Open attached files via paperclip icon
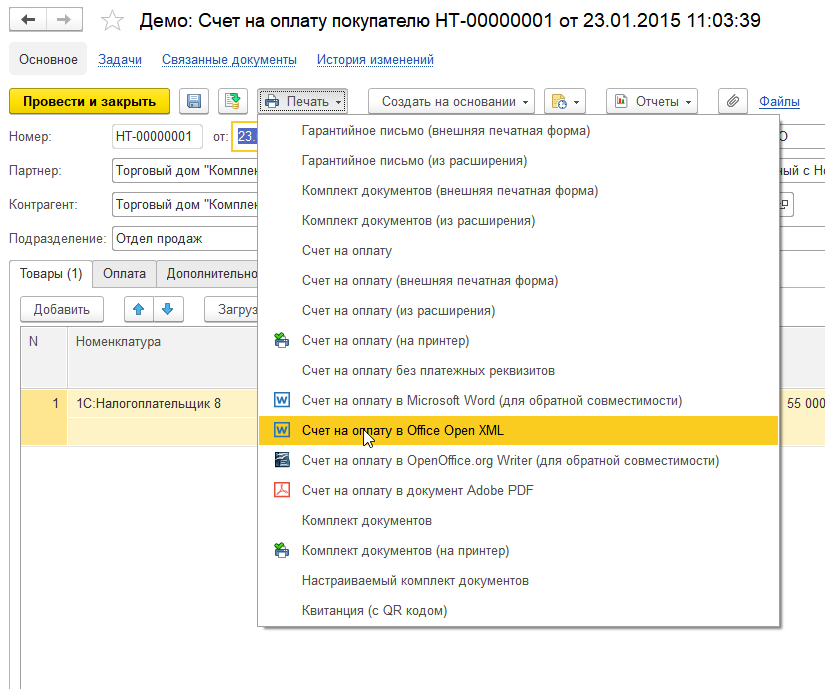 point(734,101)
